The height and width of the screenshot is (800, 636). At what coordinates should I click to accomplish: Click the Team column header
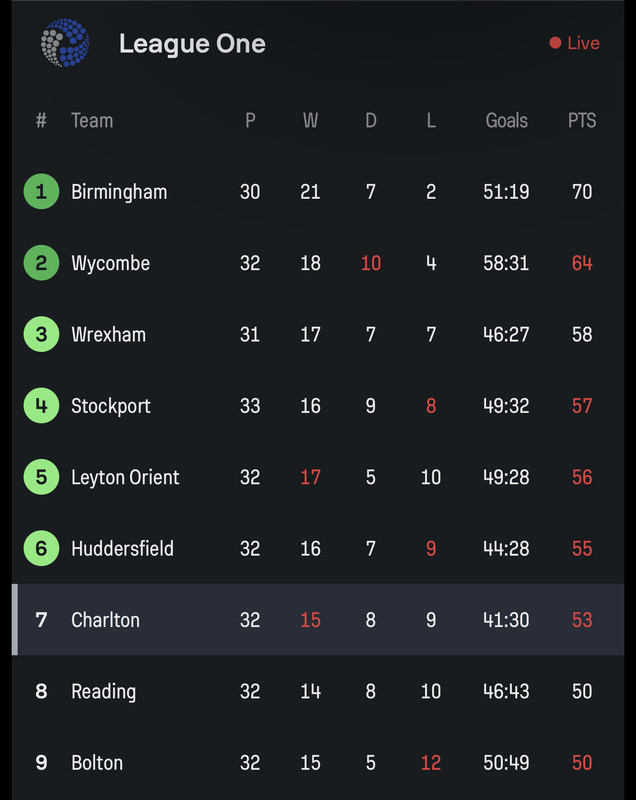point(92,121)
